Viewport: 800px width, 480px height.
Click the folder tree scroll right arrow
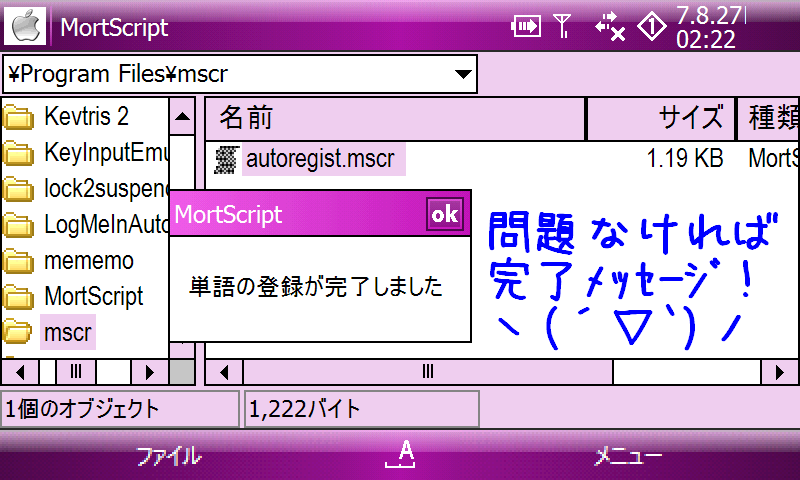pyautogui.click(x=149, y=372)
